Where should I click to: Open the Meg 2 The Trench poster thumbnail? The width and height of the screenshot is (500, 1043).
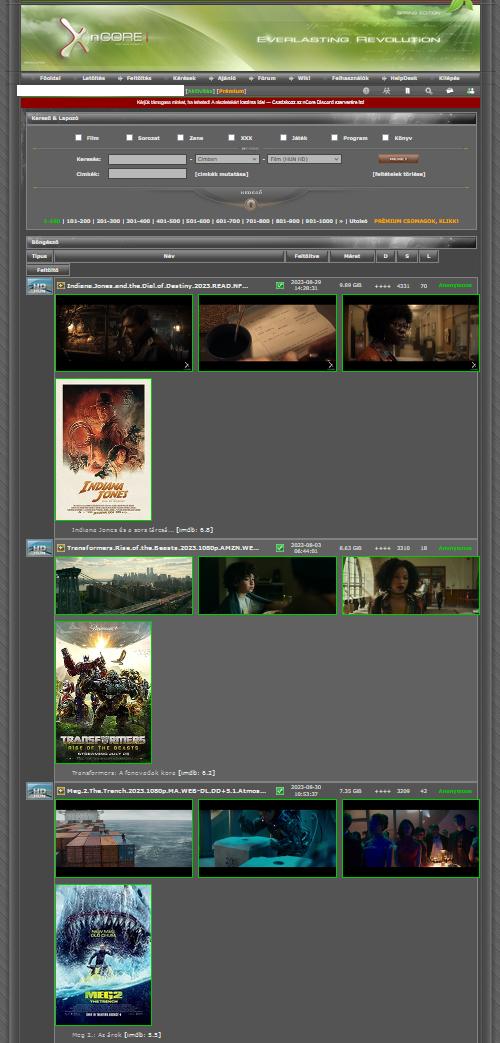(103, 955)
